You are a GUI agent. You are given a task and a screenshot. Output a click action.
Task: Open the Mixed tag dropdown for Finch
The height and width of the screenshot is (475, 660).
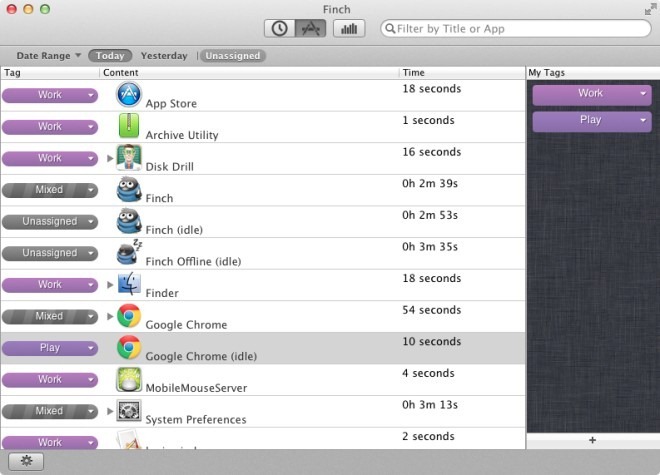[x=50, y=190]
